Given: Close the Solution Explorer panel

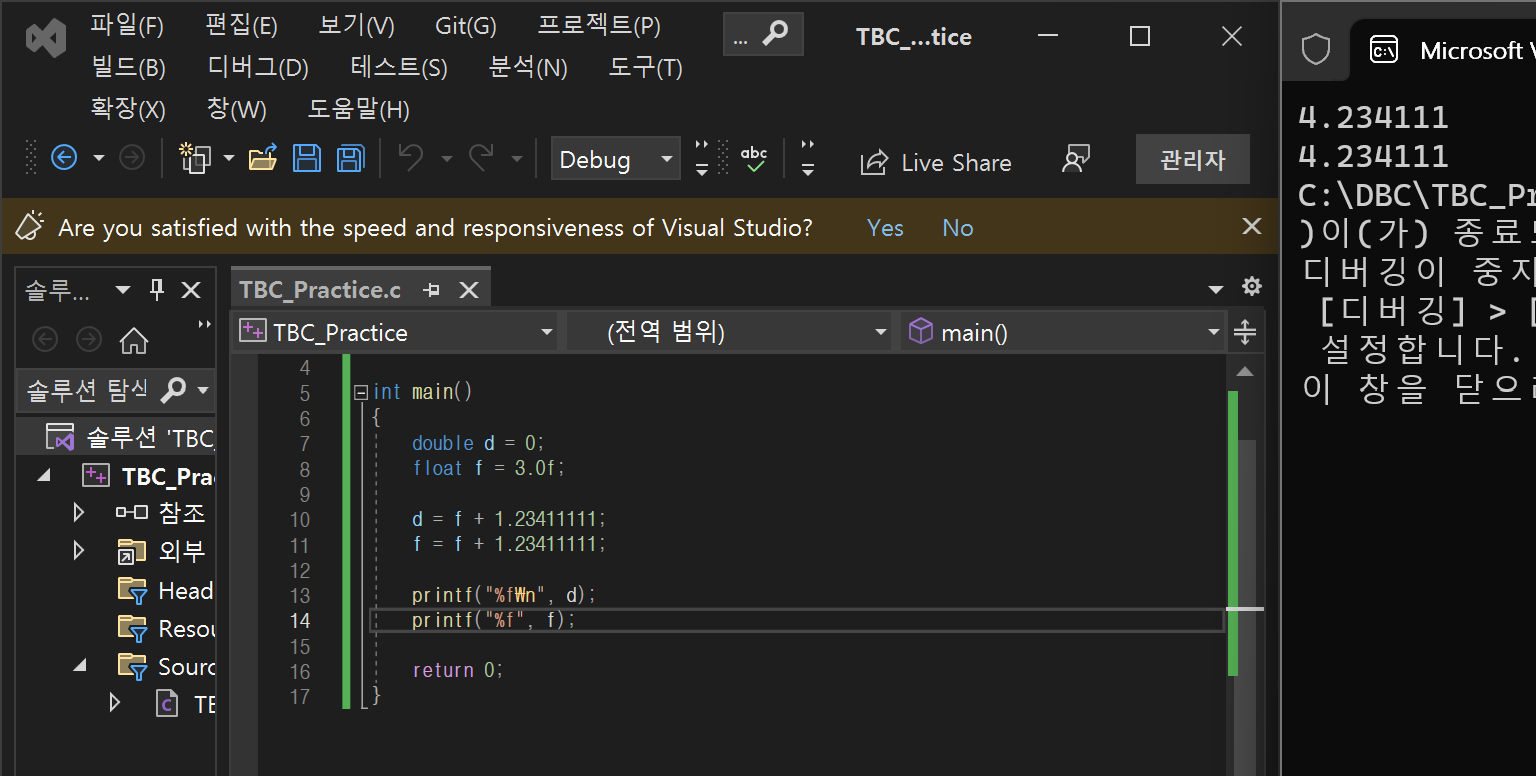Looking at the screenshot, I should (191, 290).
